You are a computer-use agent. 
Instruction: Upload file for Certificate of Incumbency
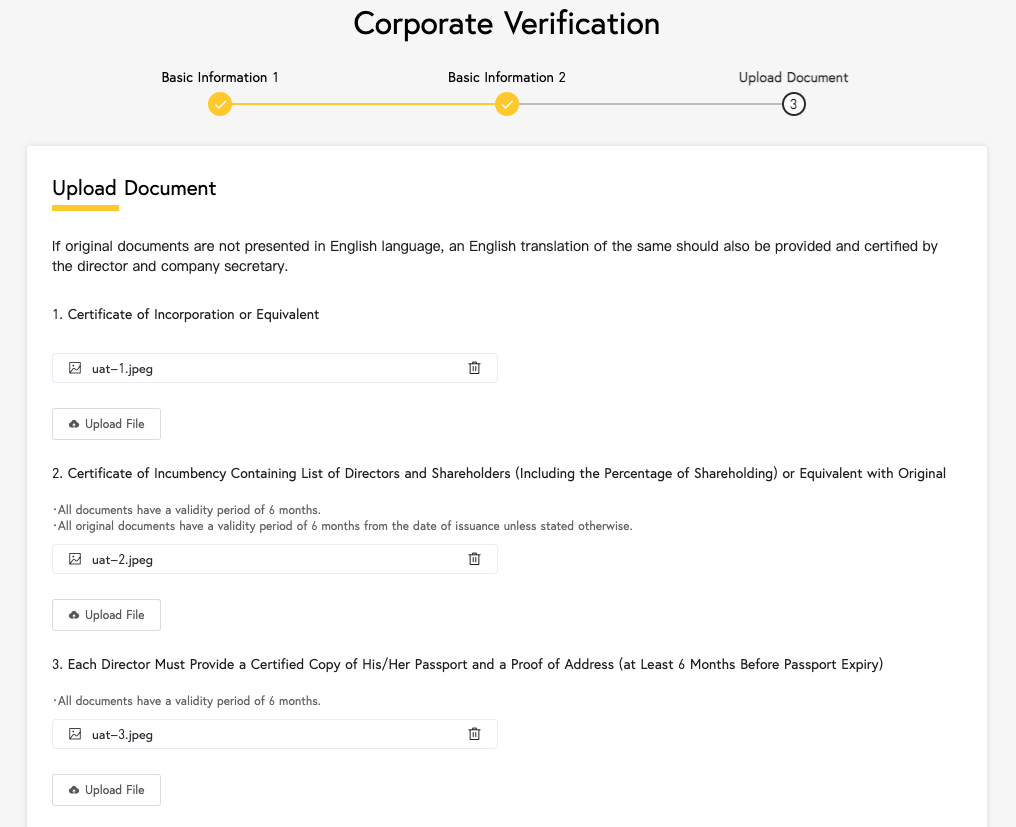coord(106,614)
